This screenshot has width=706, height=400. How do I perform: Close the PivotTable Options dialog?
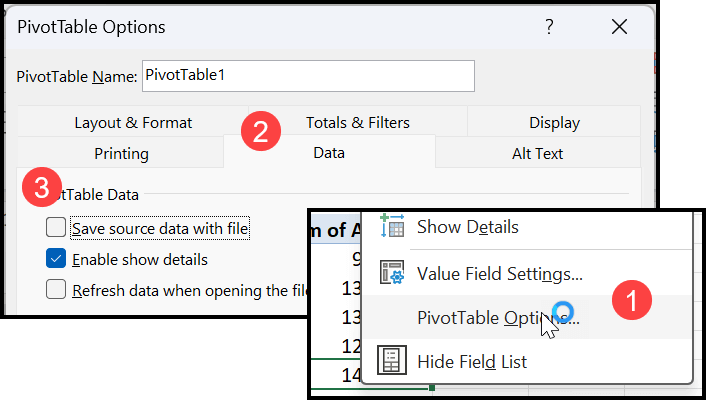(x=620, y=27)
